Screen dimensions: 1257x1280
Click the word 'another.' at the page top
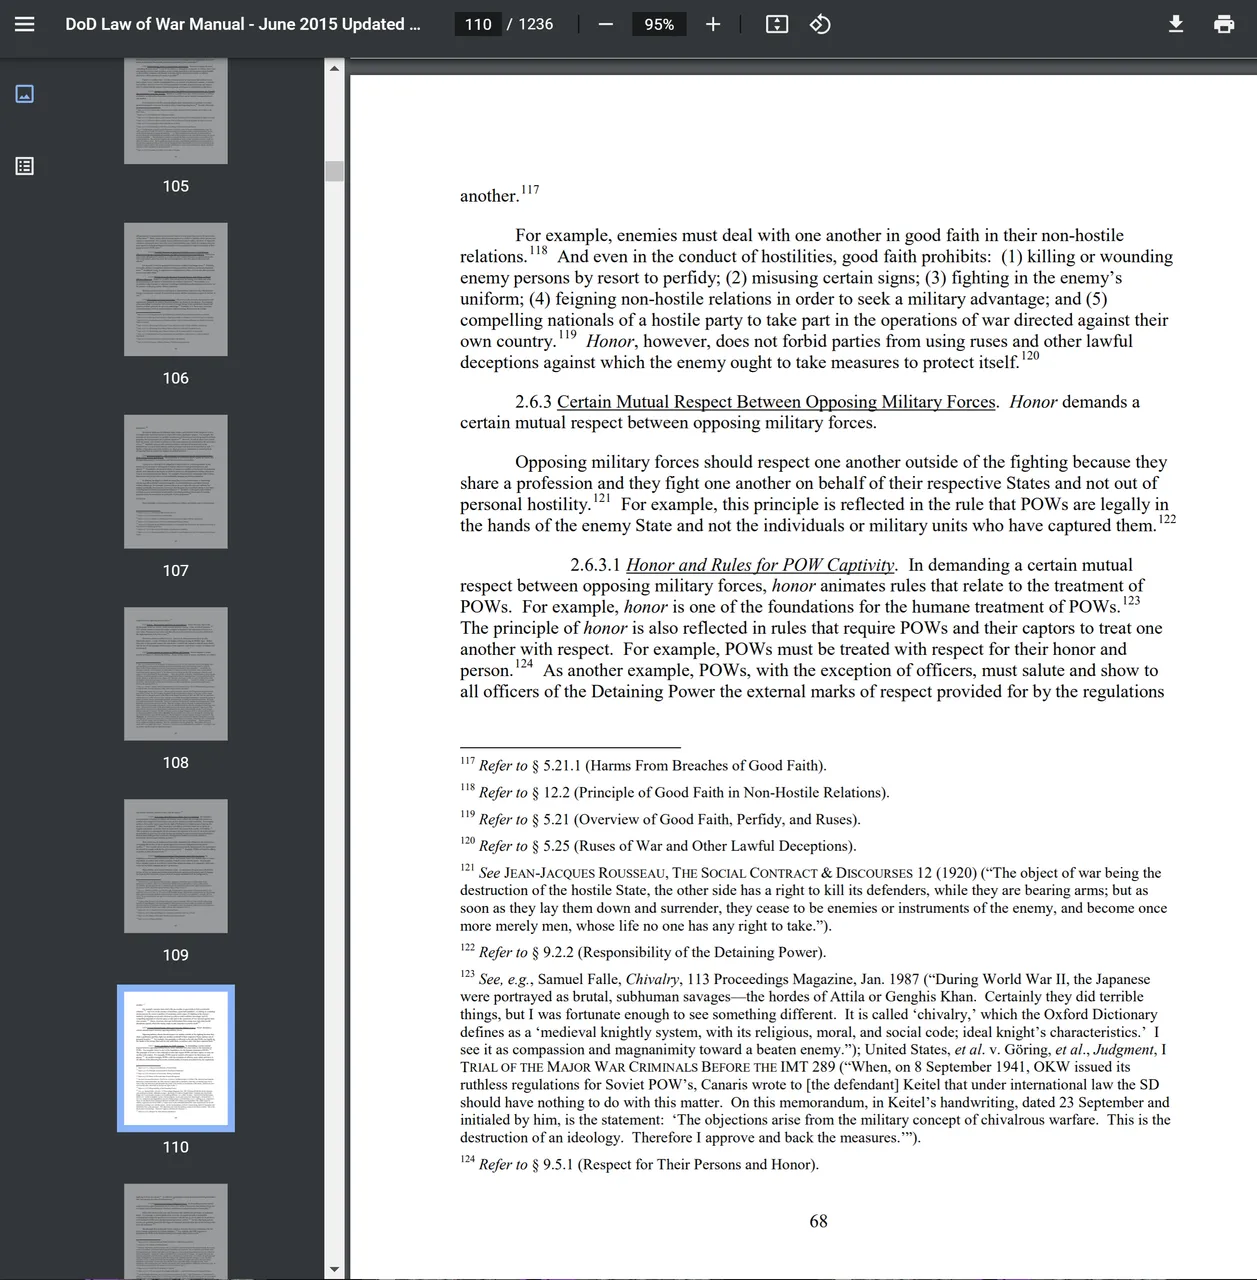pyautogui.click(x=489, y=196)
